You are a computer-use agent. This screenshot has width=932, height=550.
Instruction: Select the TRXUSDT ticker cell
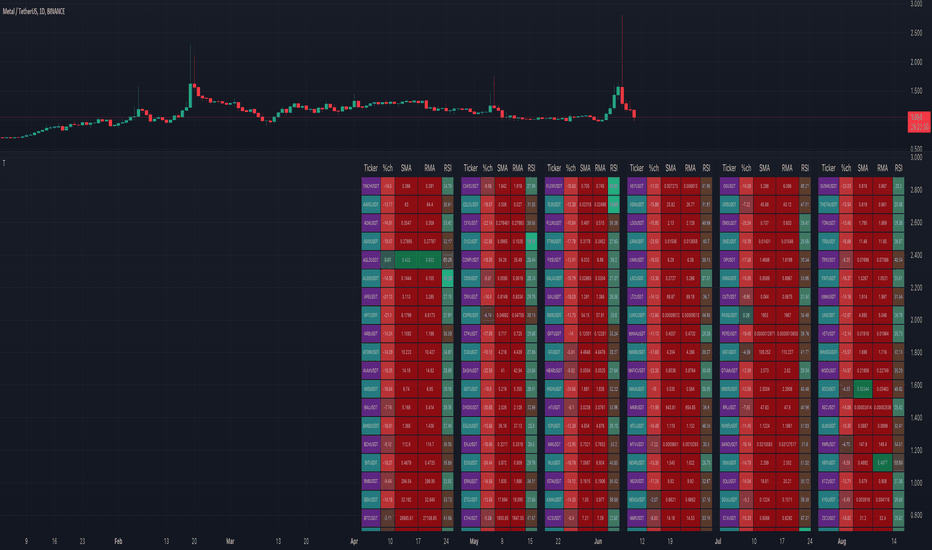click(829, 260)
